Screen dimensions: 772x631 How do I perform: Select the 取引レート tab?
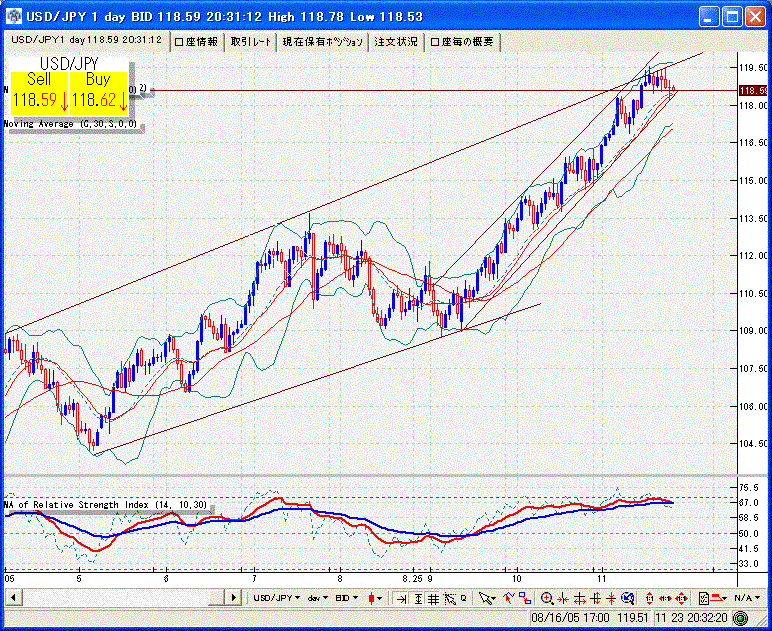tap(249, 42)
